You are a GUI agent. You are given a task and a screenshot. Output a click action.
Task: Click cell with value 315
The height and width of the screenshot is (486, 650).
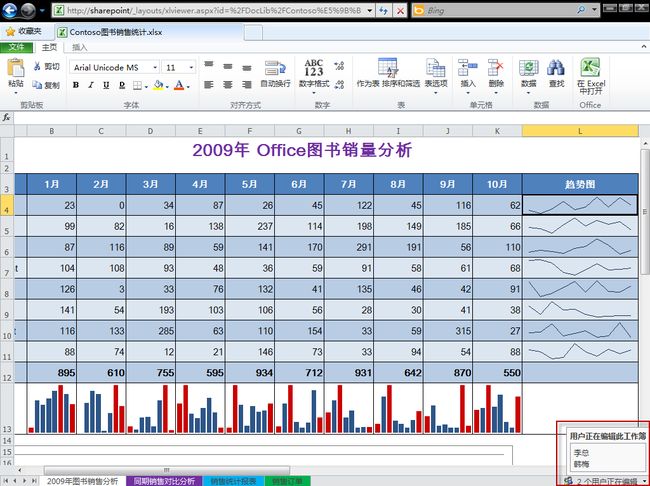pyautogui.click(x=448, y=331)
